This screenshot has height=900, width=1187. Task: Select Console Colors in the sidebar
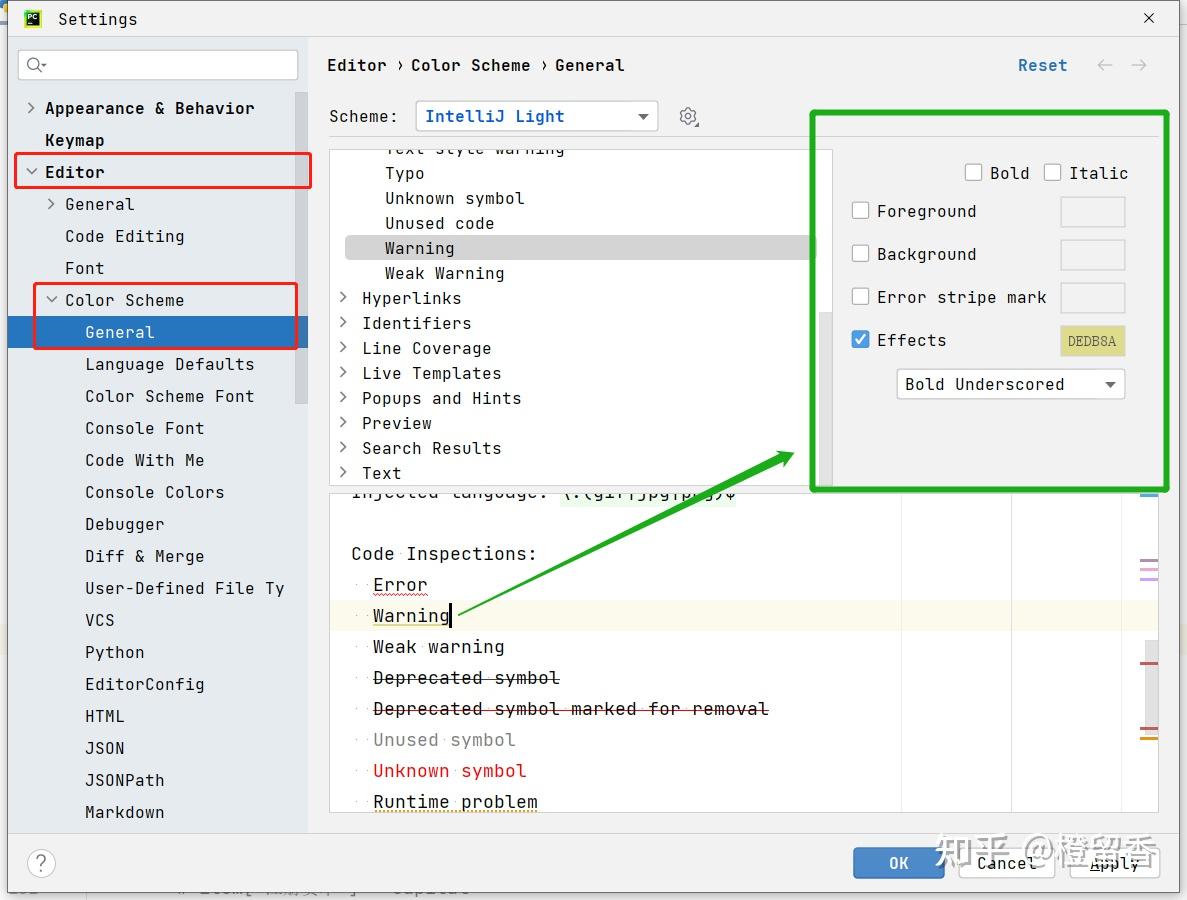tap(154, 492)
